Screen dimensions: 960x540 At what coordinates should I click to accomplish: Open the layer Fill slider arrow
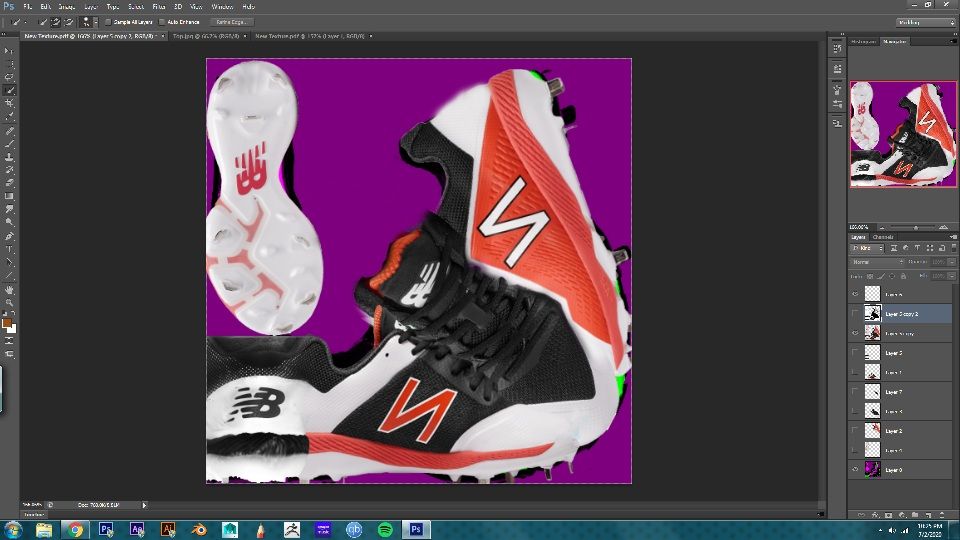952,276
